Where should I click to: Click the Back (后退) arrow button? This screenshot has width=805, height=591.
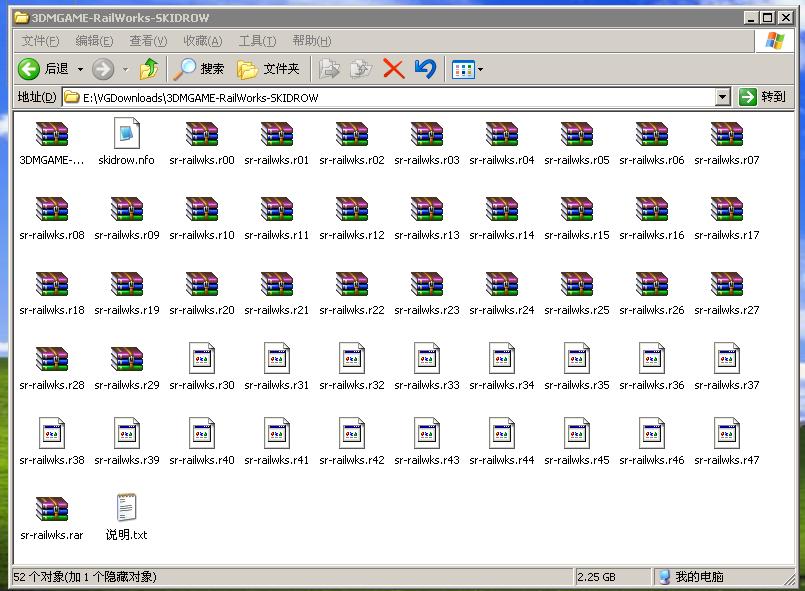29,69
